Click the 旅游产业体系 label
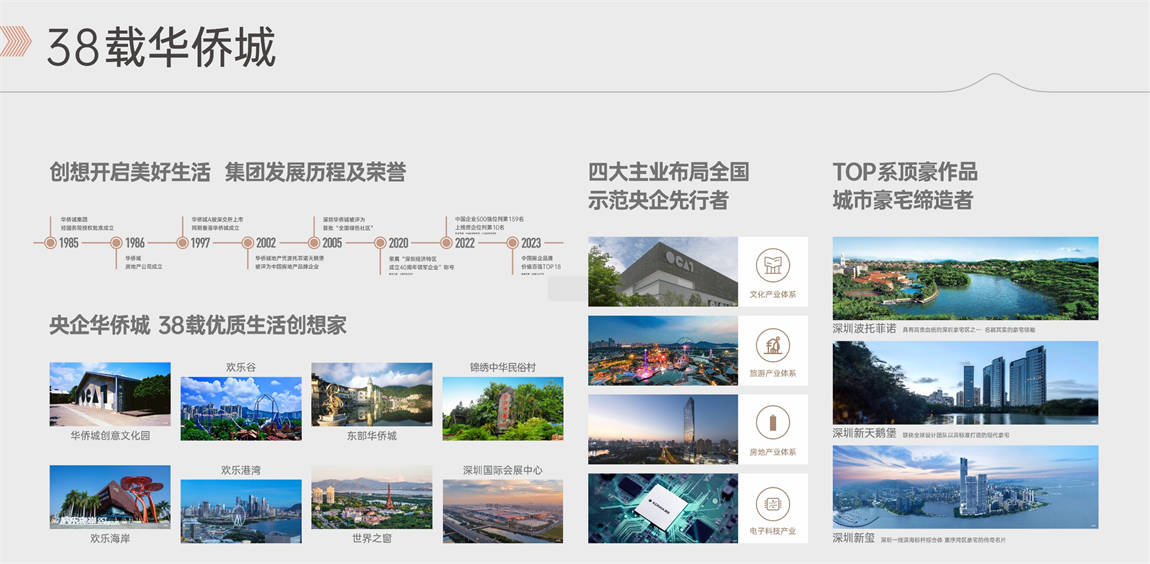The height and width of the screenshot is (564, 1150). (x=773, y=373)
